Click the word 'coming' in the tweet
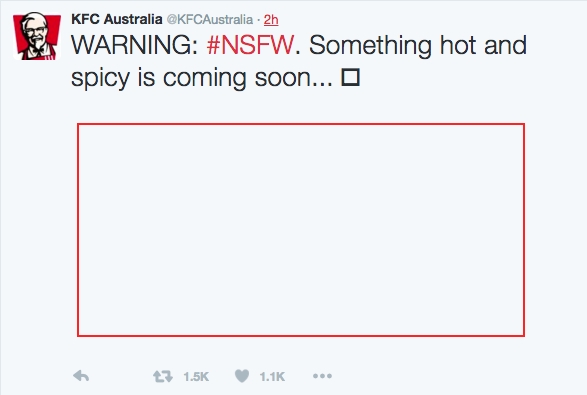Screen dimensions: 587x395 (204, 79)
